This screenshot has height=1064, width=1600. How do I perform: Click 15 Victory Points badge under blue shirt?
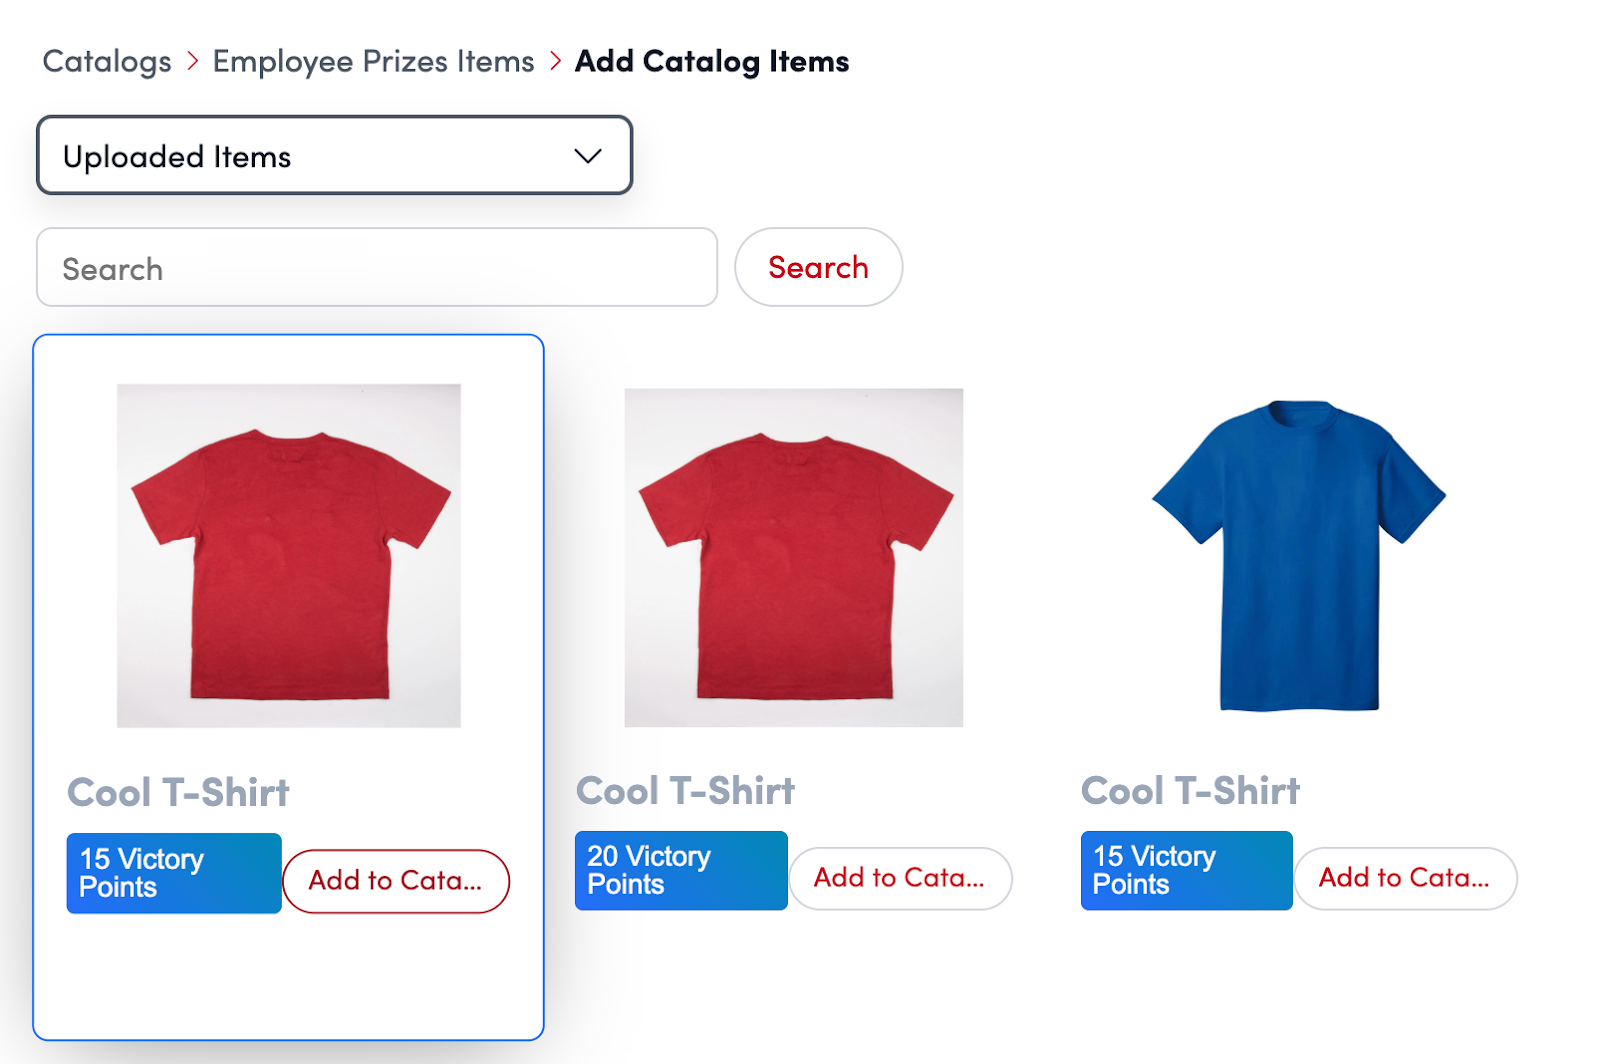[x=1186, y=871]
